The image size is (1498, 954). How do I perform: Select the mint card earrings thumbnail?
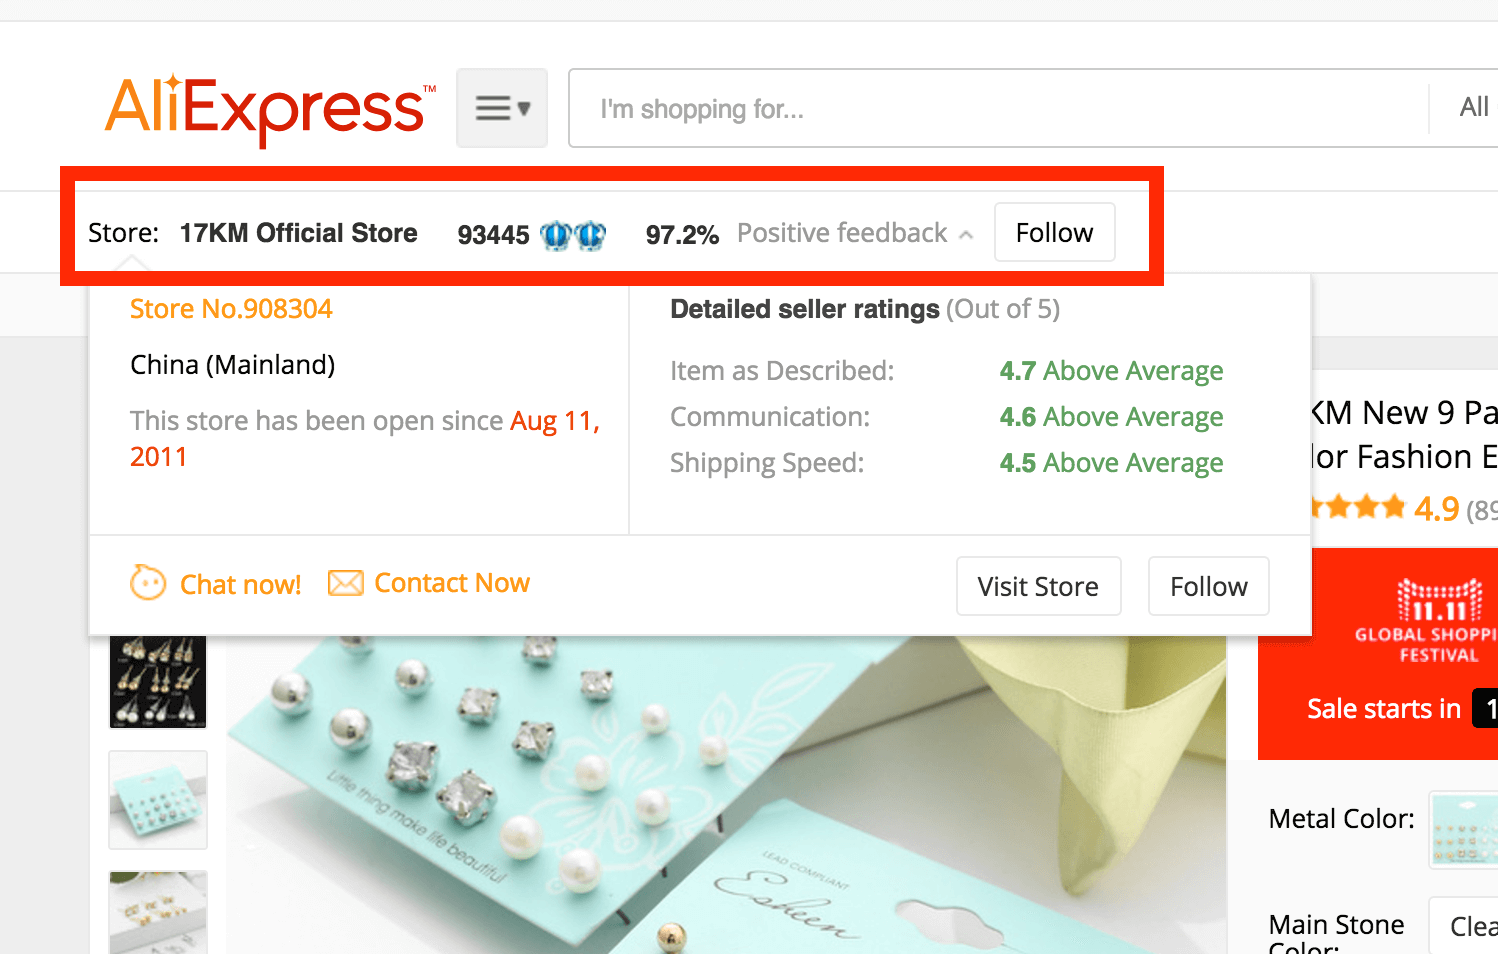(158, 800)
